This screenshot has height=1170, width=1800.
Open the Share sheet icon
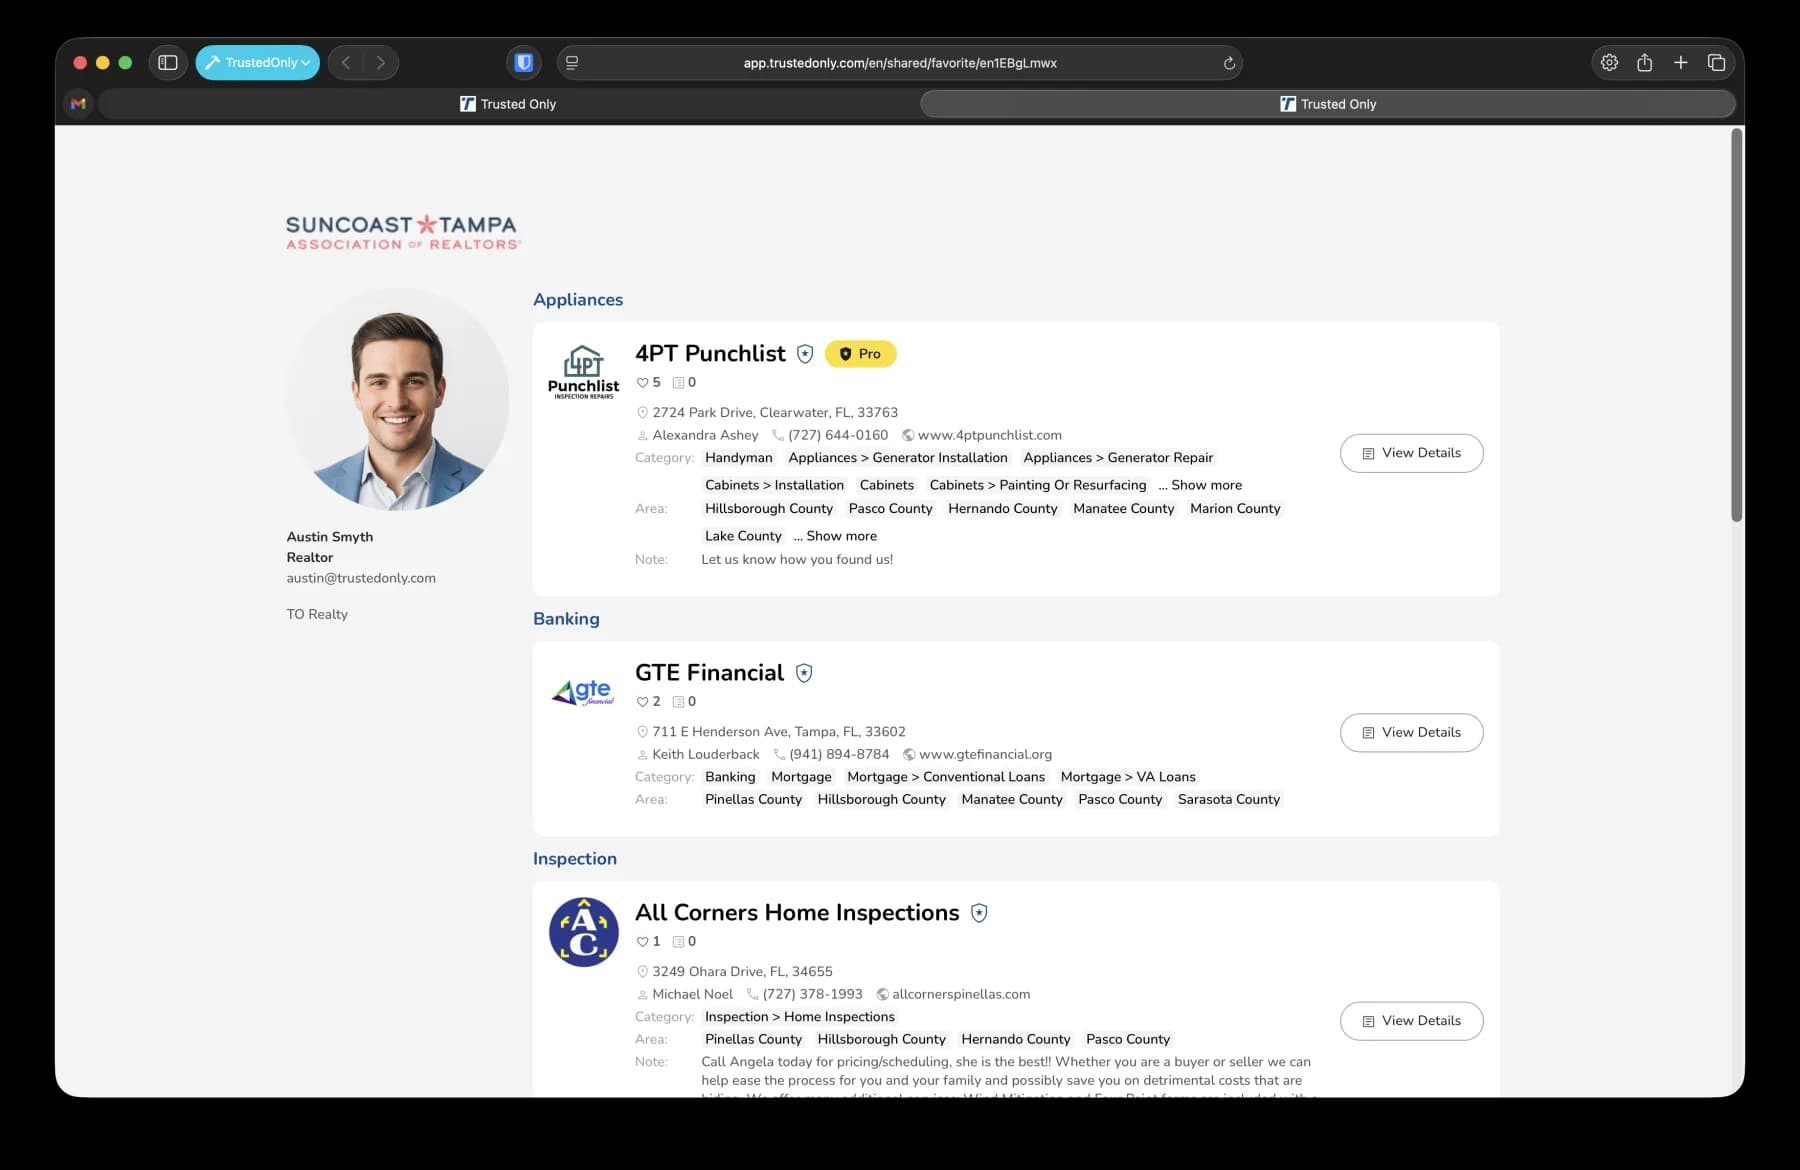pyautogui.click(x=1644, y=62)
